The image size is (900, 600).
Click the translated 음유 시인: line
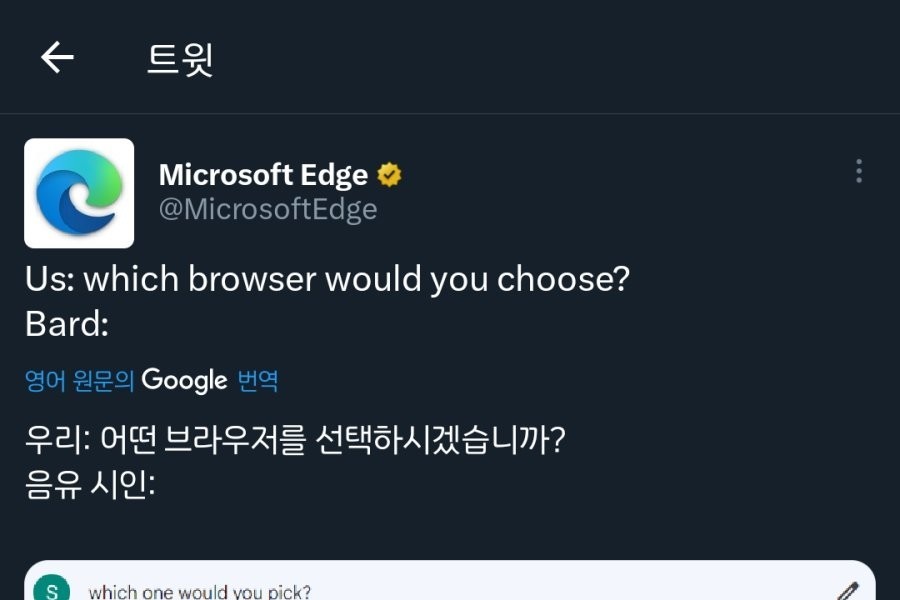coord(90,485)
